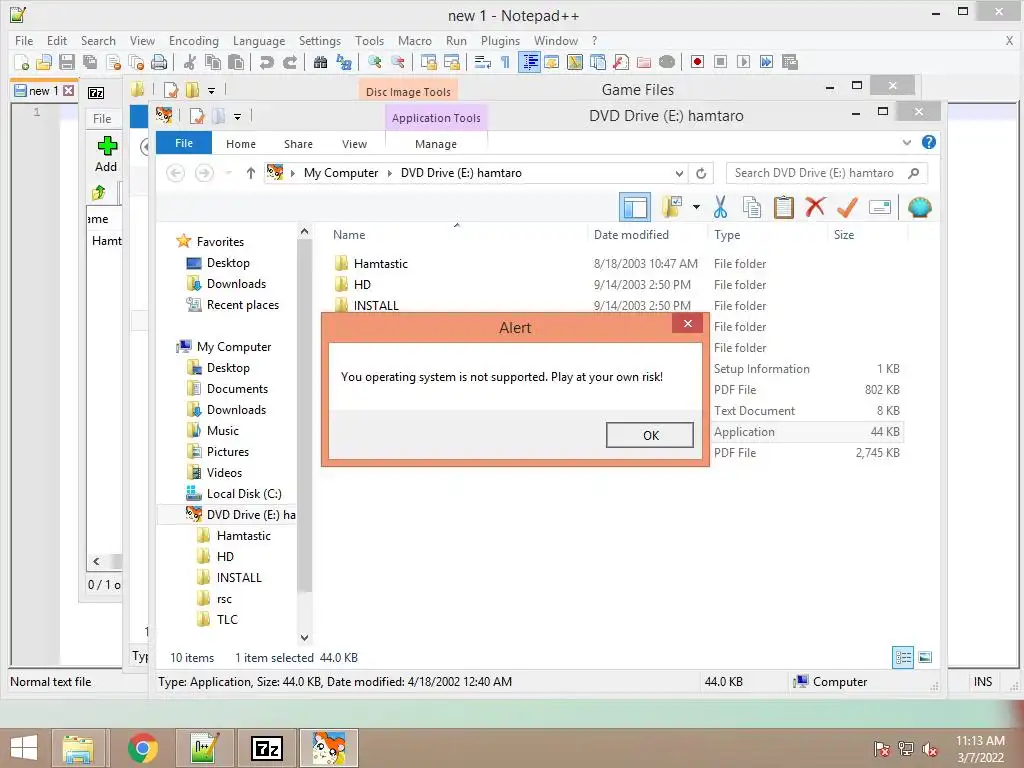Click the Save recorded macro icon
Viewport: 1024px width, 768px height.
click(790, 62)
